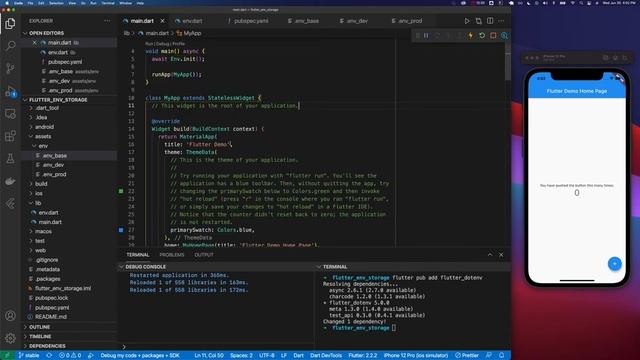Select iPhone 12 Pro device in status bar
Screen dimensions: 640x360
point(416,356)
